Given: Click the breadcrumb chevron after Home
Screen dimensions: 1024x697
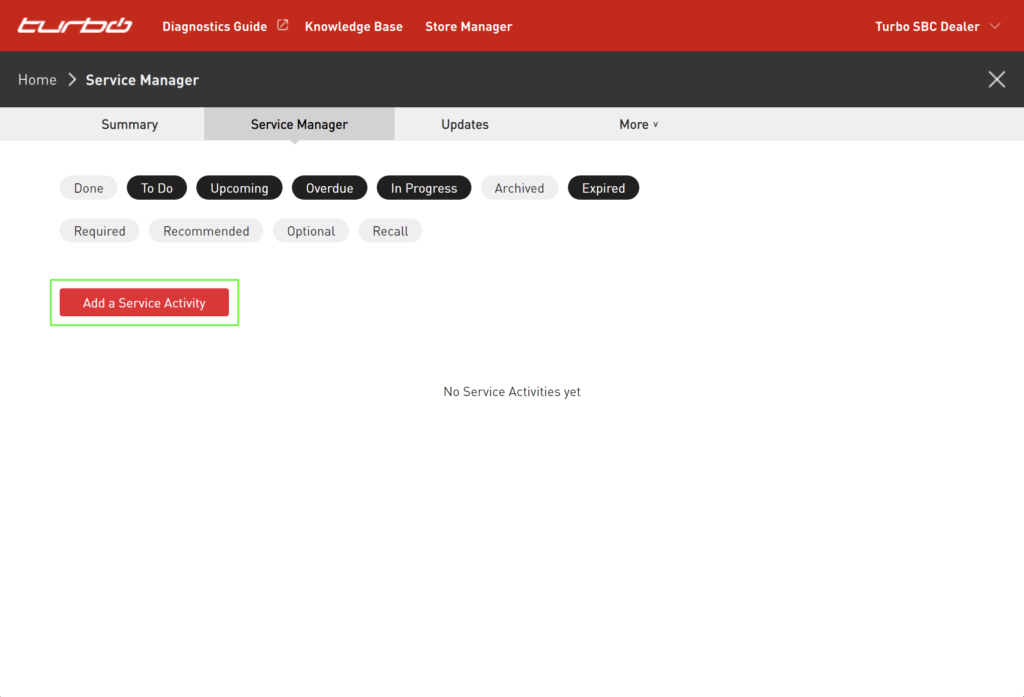Looking at the screenshot, I should click(72, 80).
